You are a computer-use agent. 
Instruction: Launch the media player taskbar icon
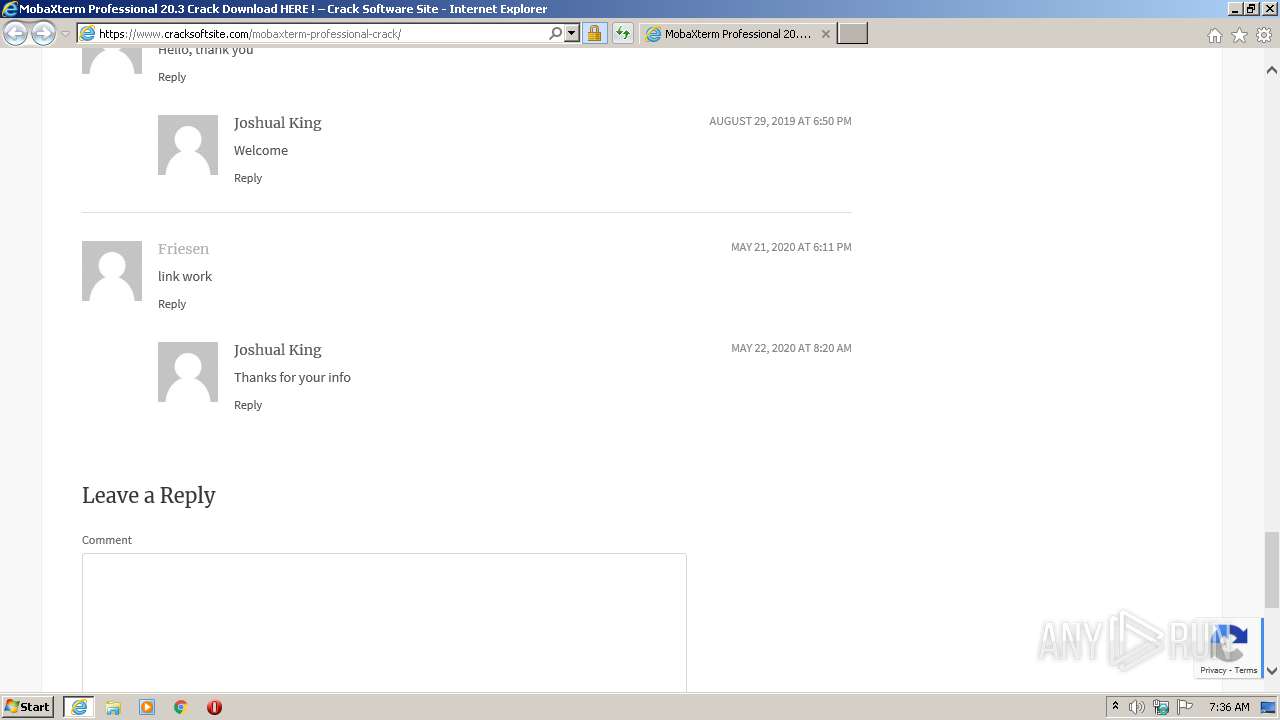tap(147, 707)
